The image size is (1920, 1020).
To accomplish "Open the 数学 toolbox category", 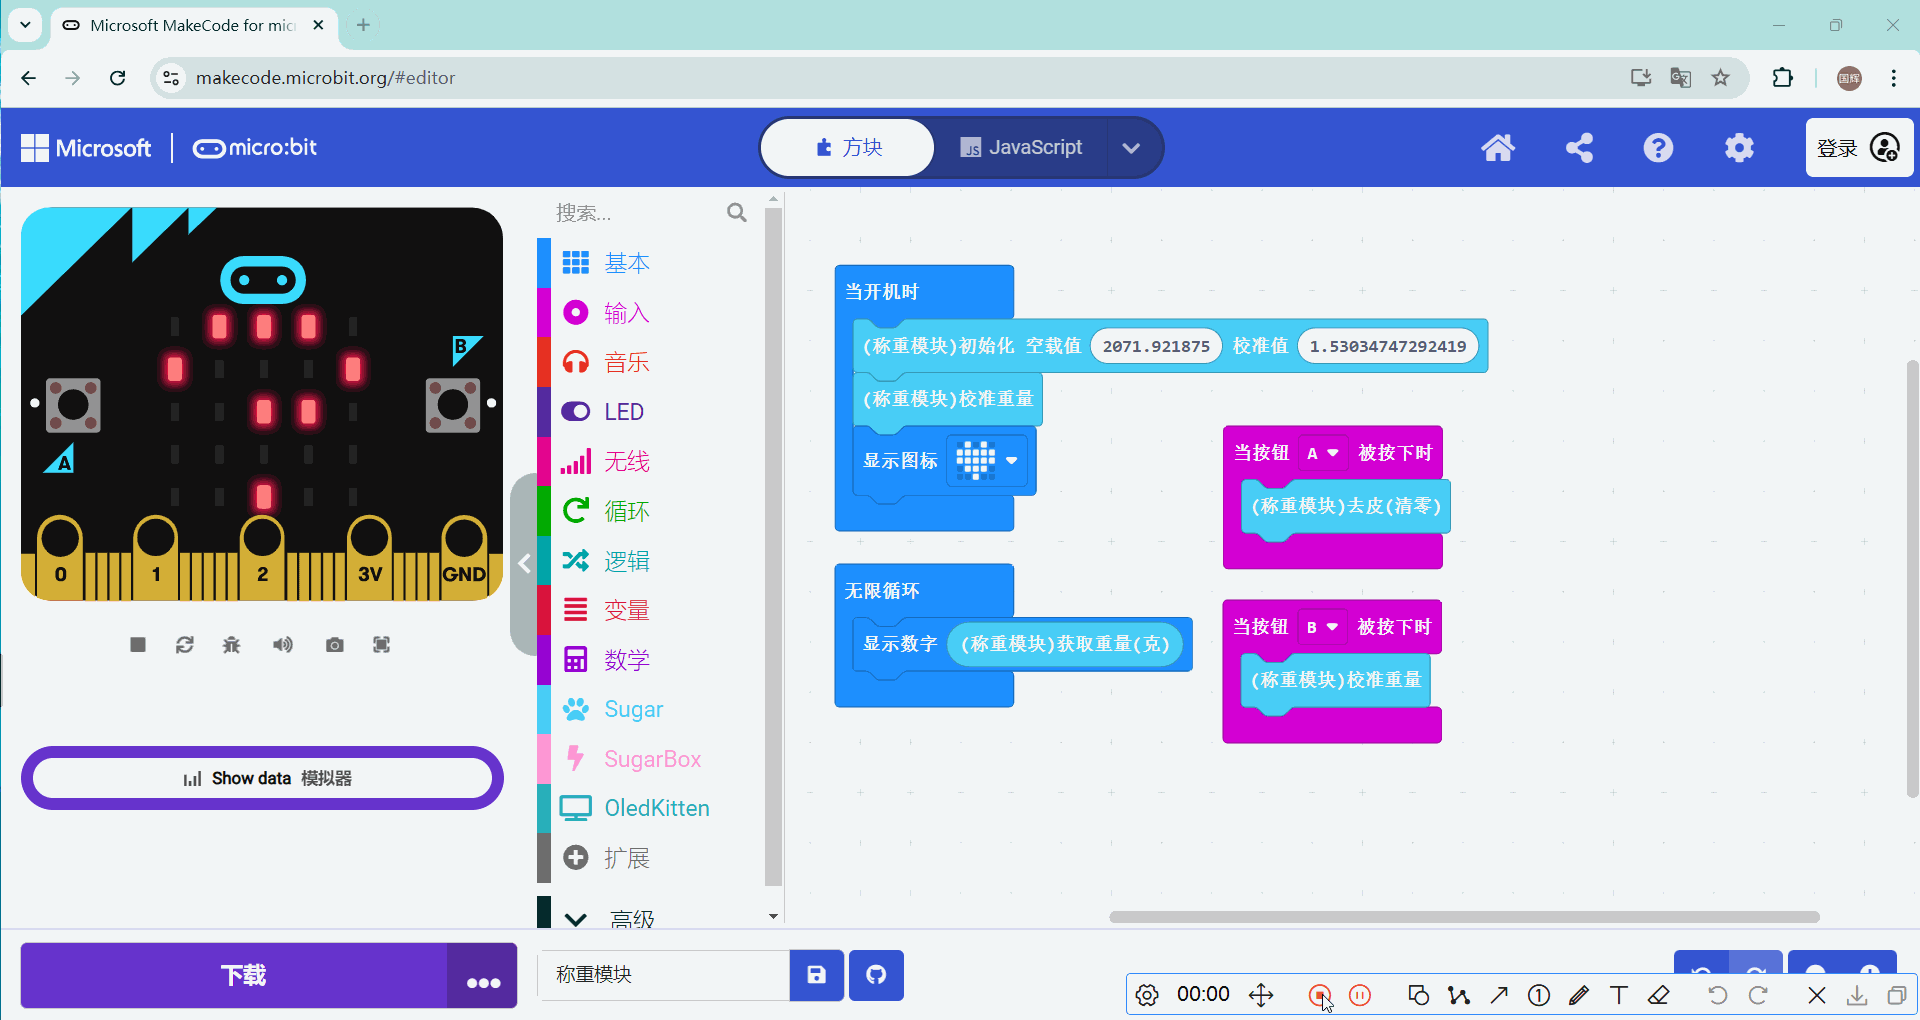I will (x=651, y=660).
